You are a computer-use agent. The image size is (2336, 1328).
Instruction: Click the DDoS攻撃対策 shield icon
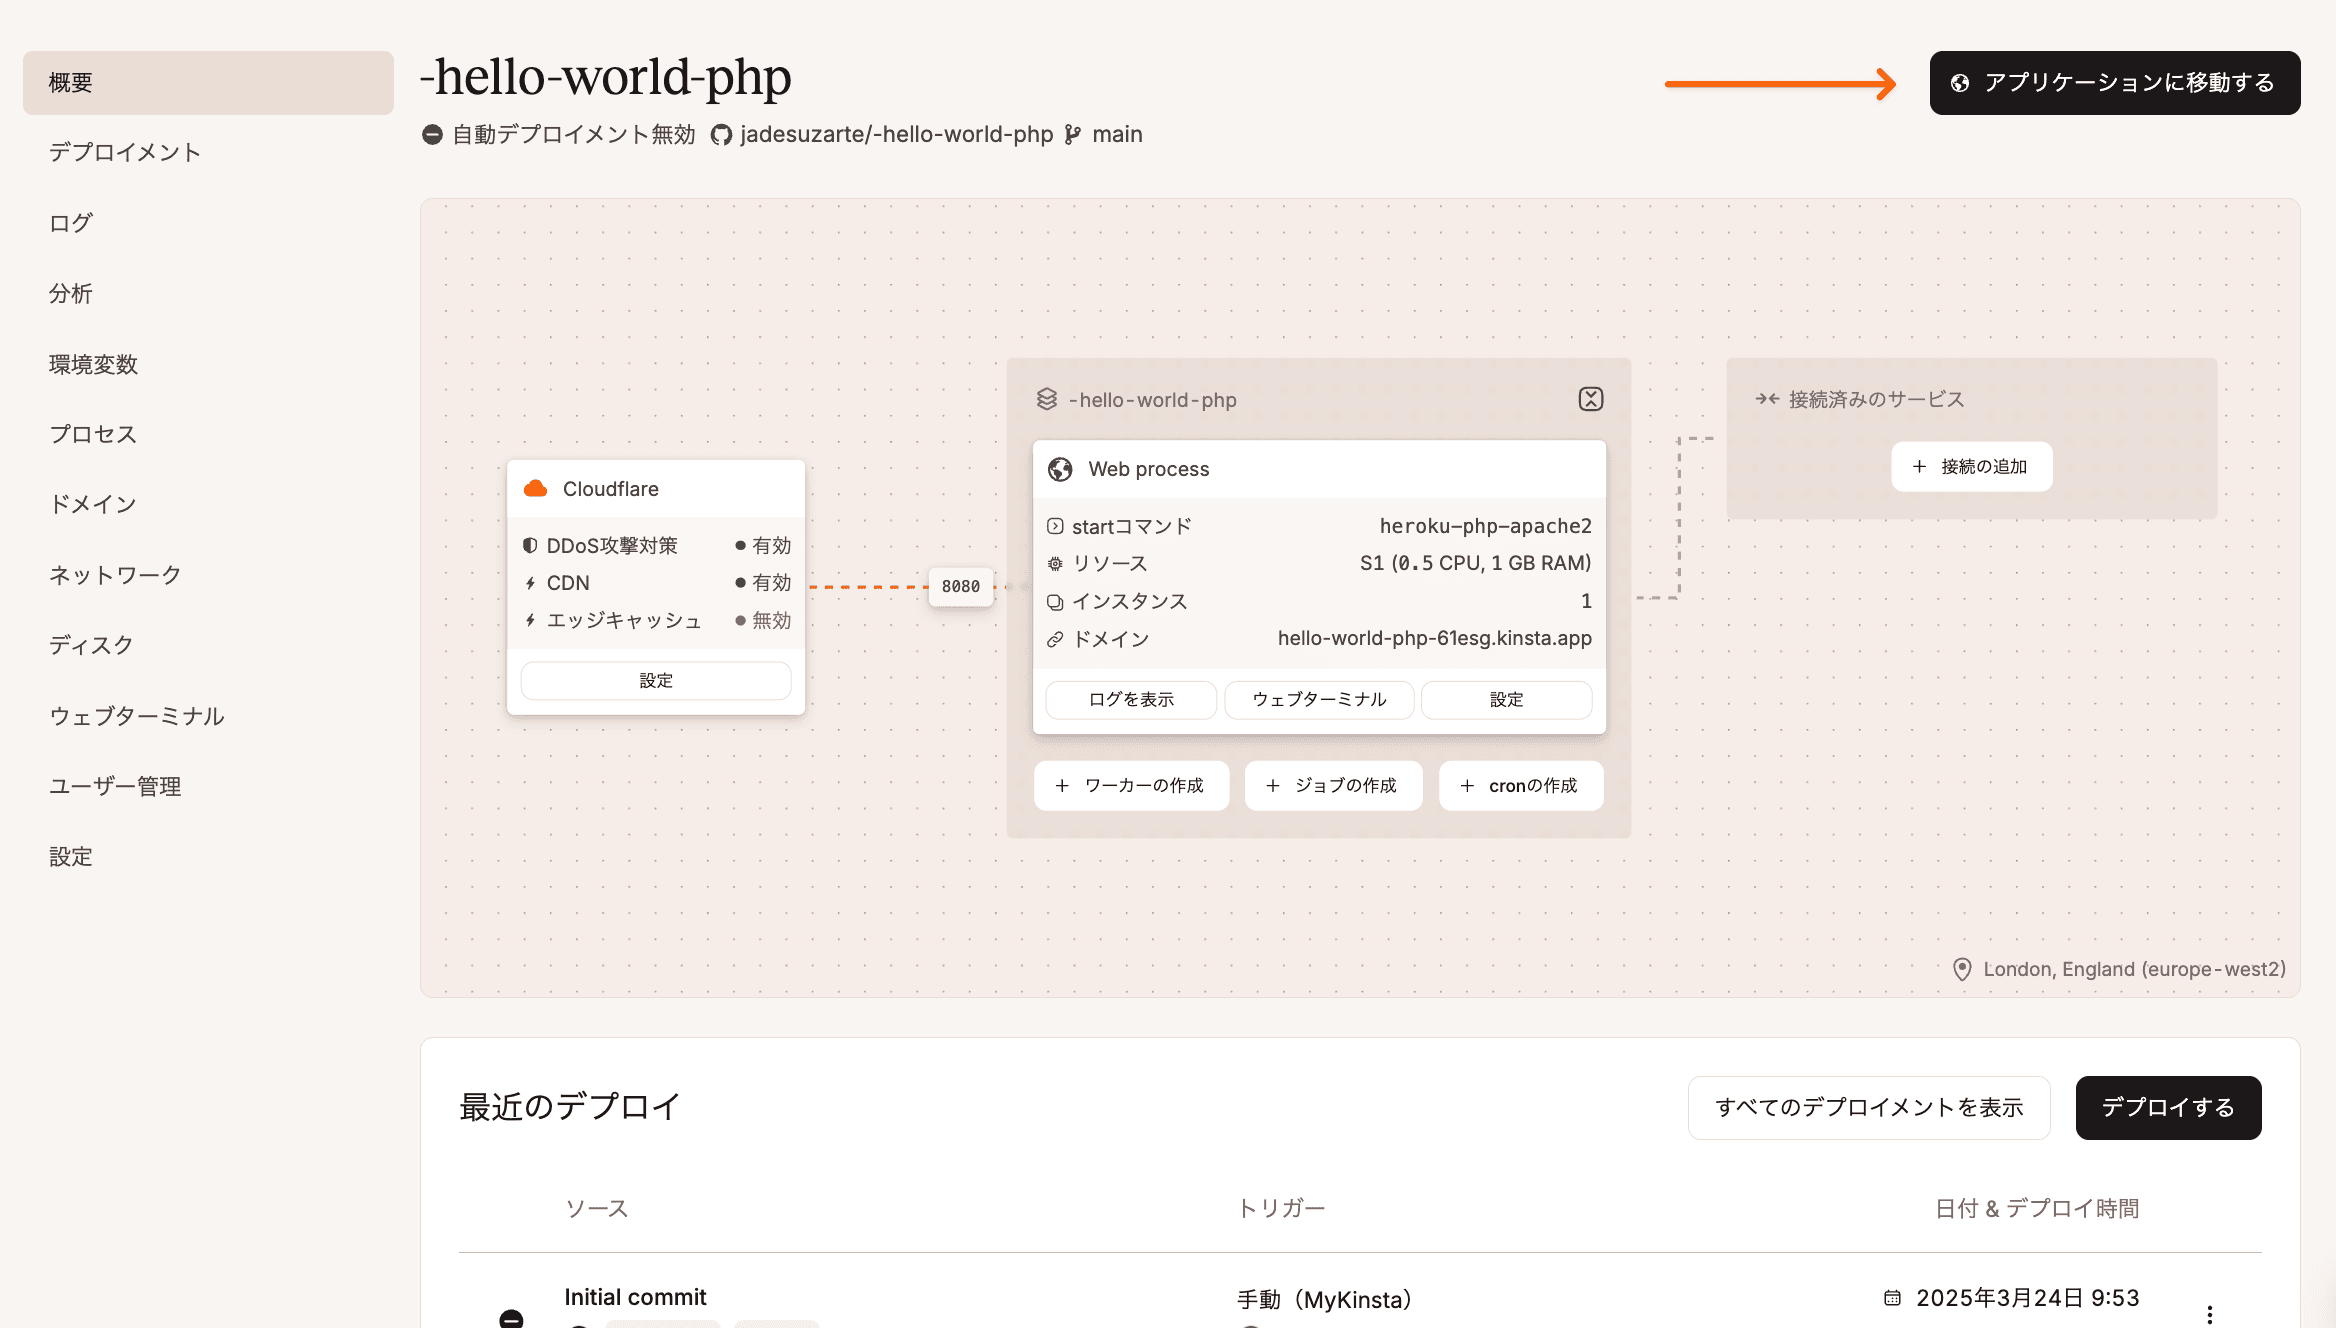(x=530, y=546)
